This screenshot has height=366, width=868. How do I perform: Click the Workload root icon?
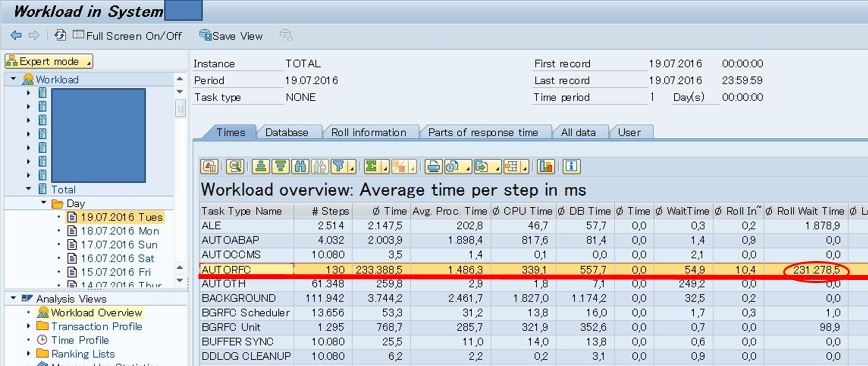pos(28,79)
